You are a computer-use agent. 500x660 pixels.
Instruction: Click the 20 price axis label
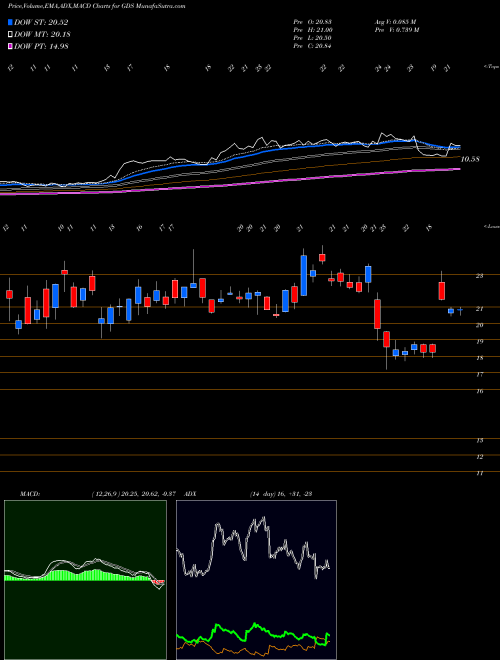(479, 325)
